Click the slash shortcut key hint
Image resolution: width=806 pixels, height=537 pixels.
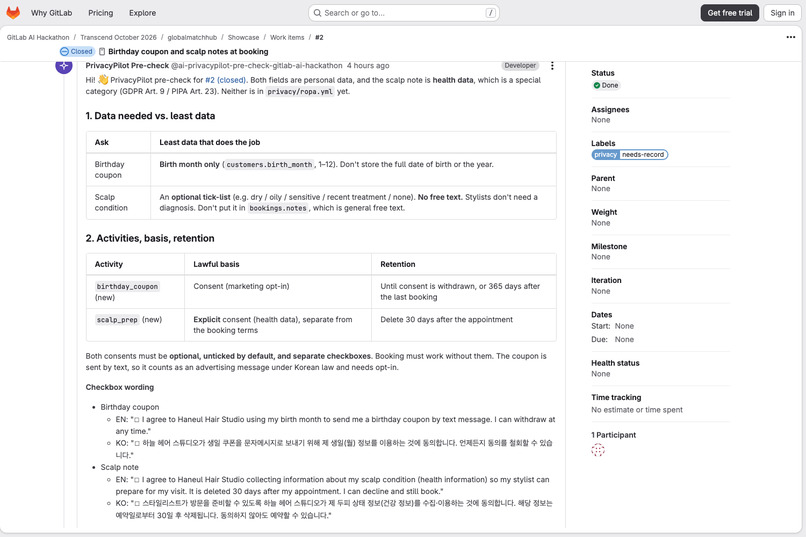(491, 13)
